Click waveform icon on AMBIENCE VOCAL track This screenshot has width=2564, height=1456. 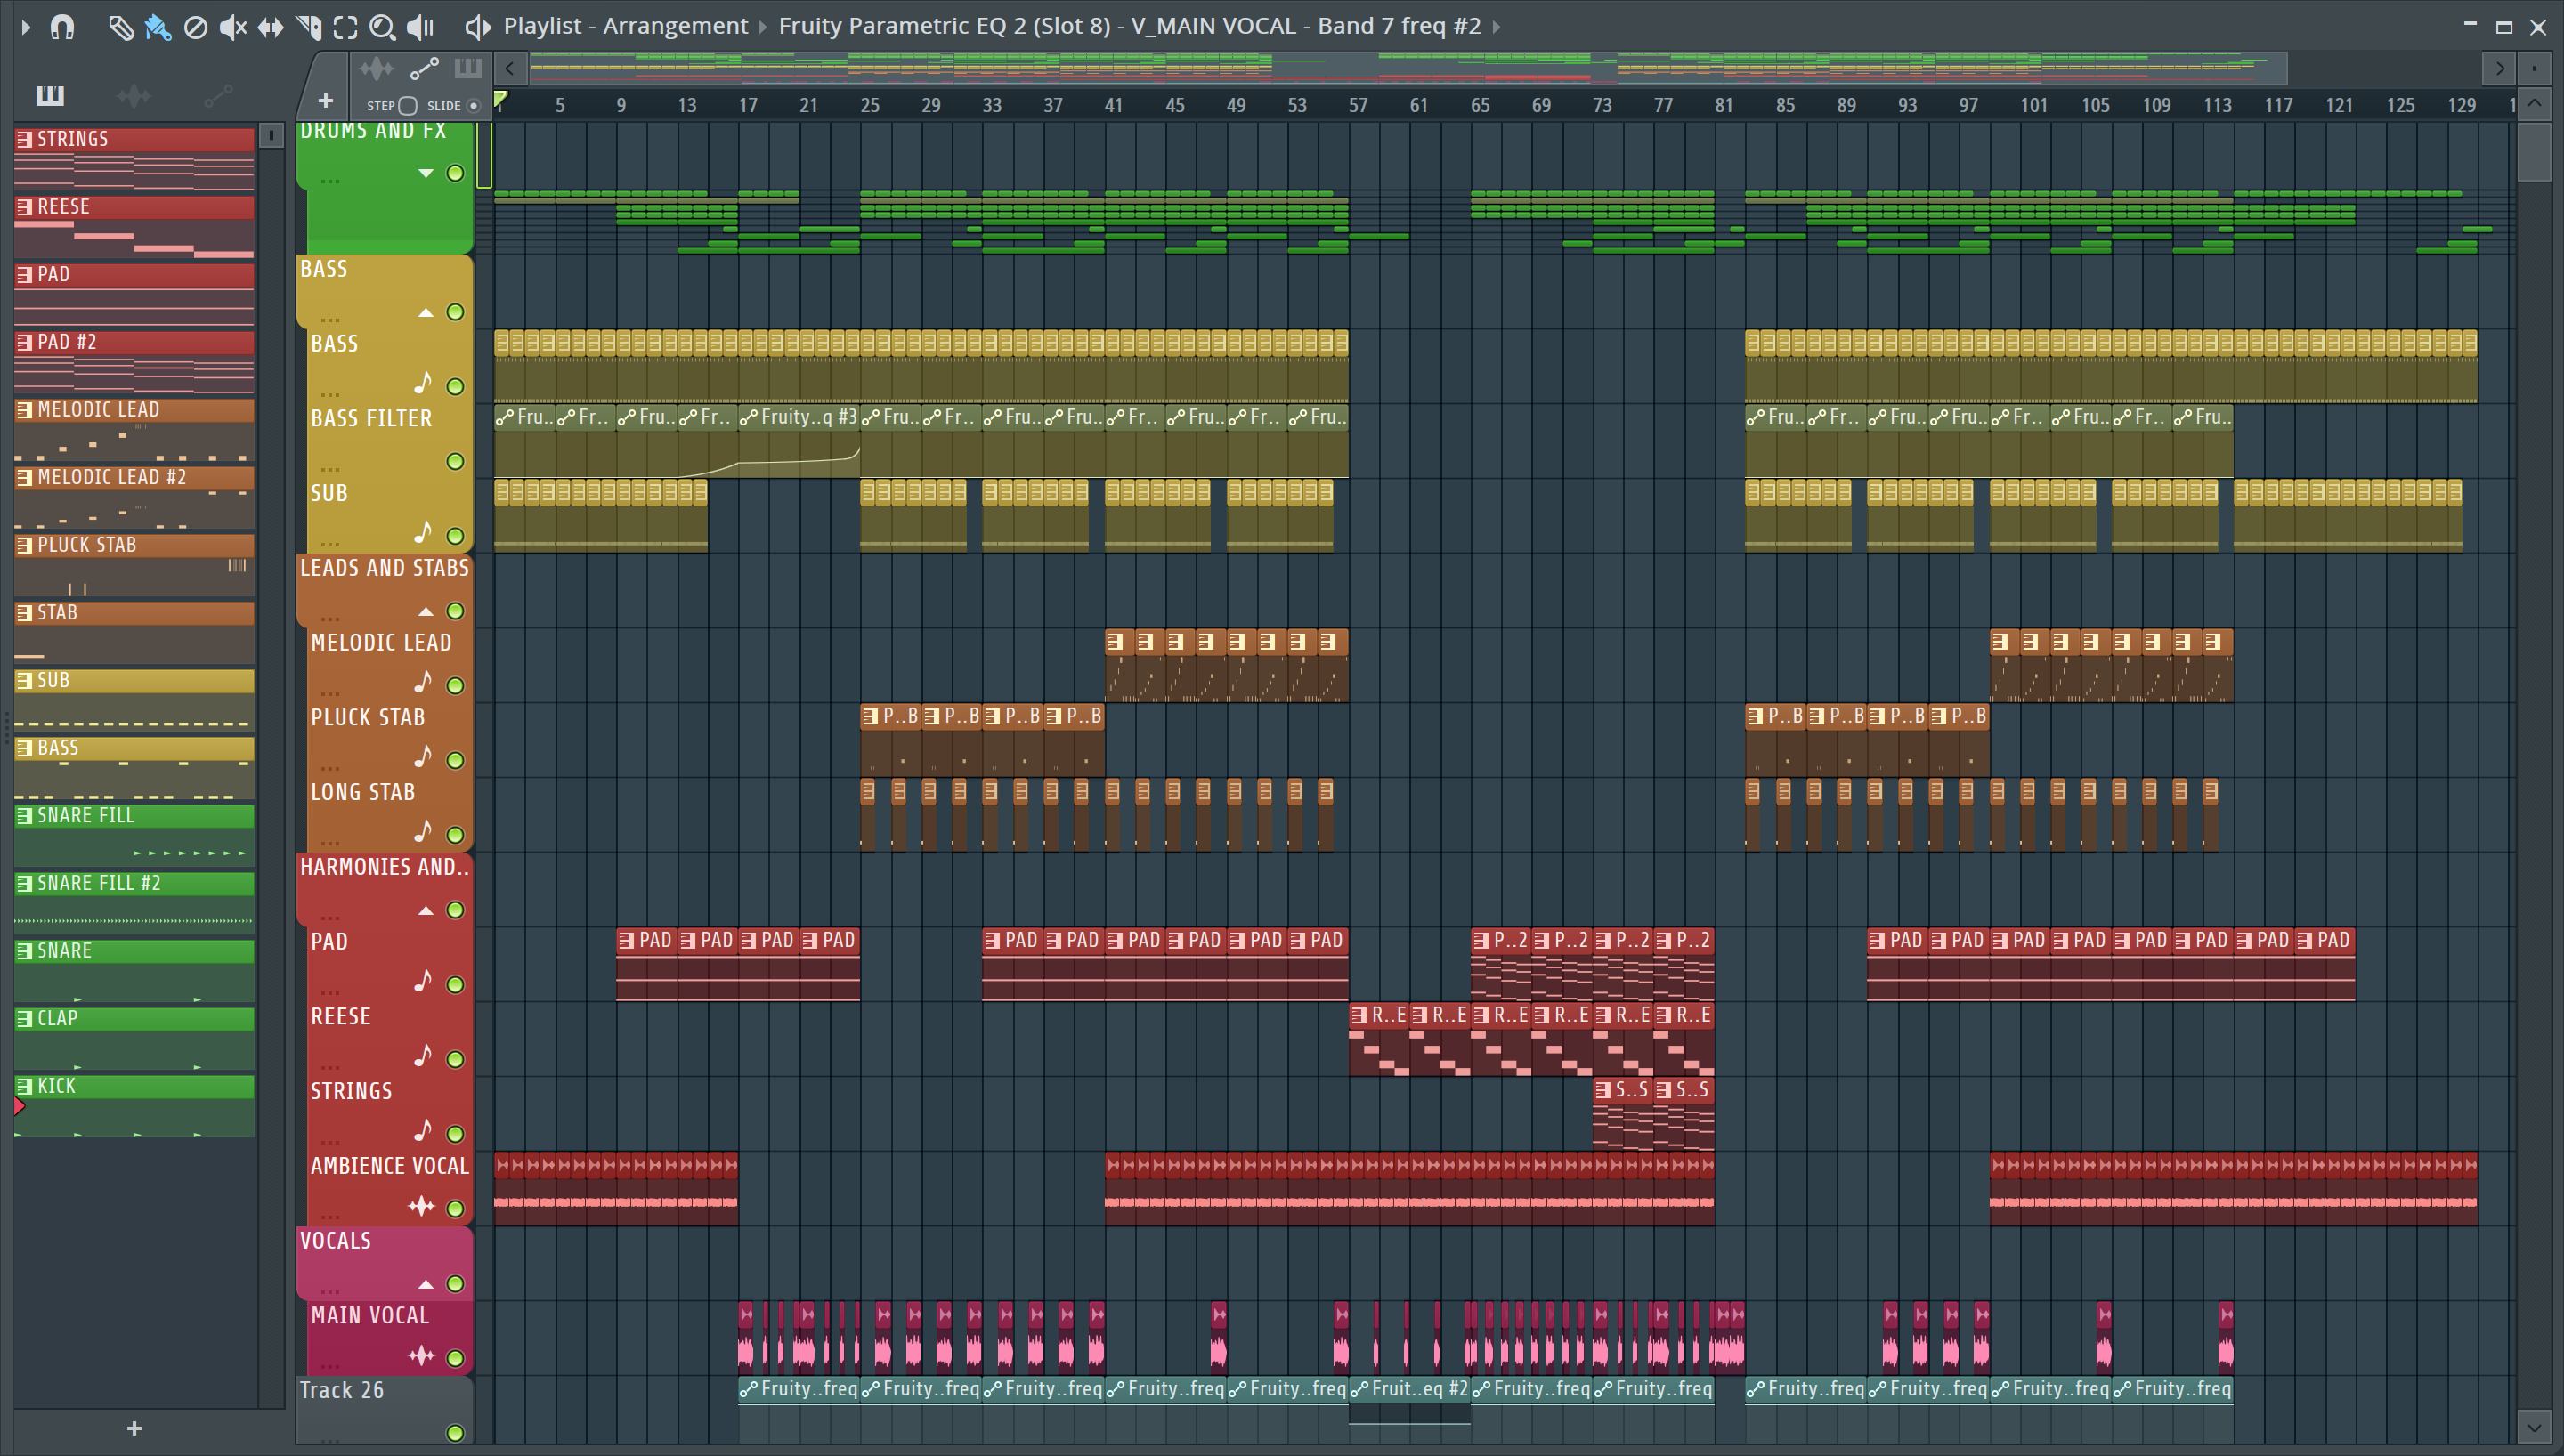422,1207
